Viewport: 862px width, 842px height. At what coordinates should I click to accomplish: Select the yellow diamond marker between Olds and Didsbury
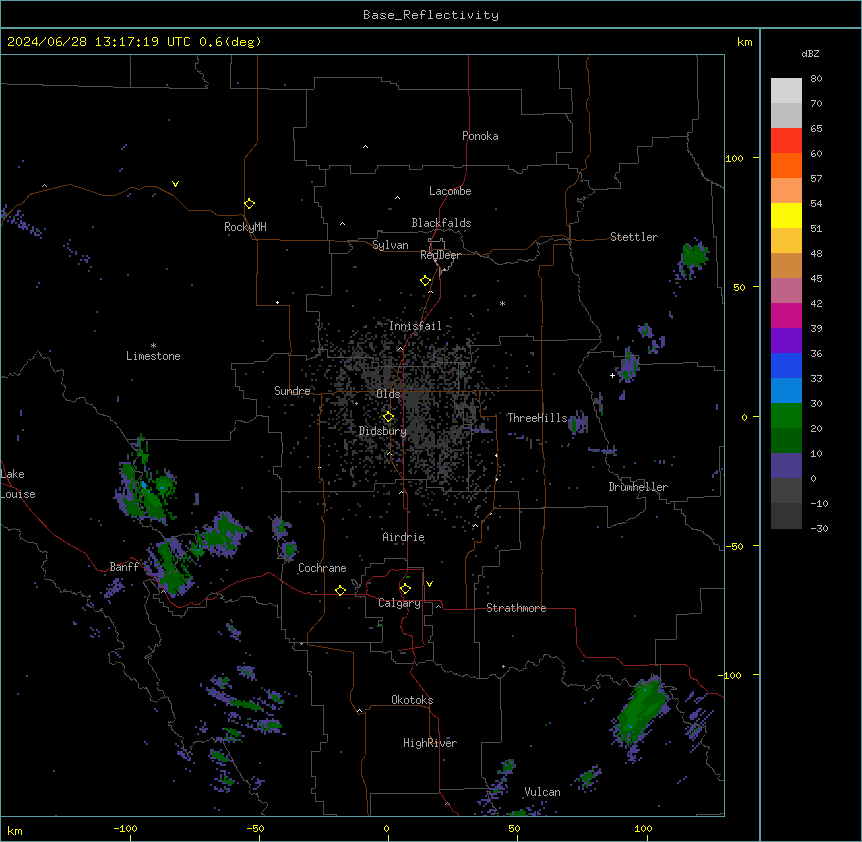tap(388, 417)
